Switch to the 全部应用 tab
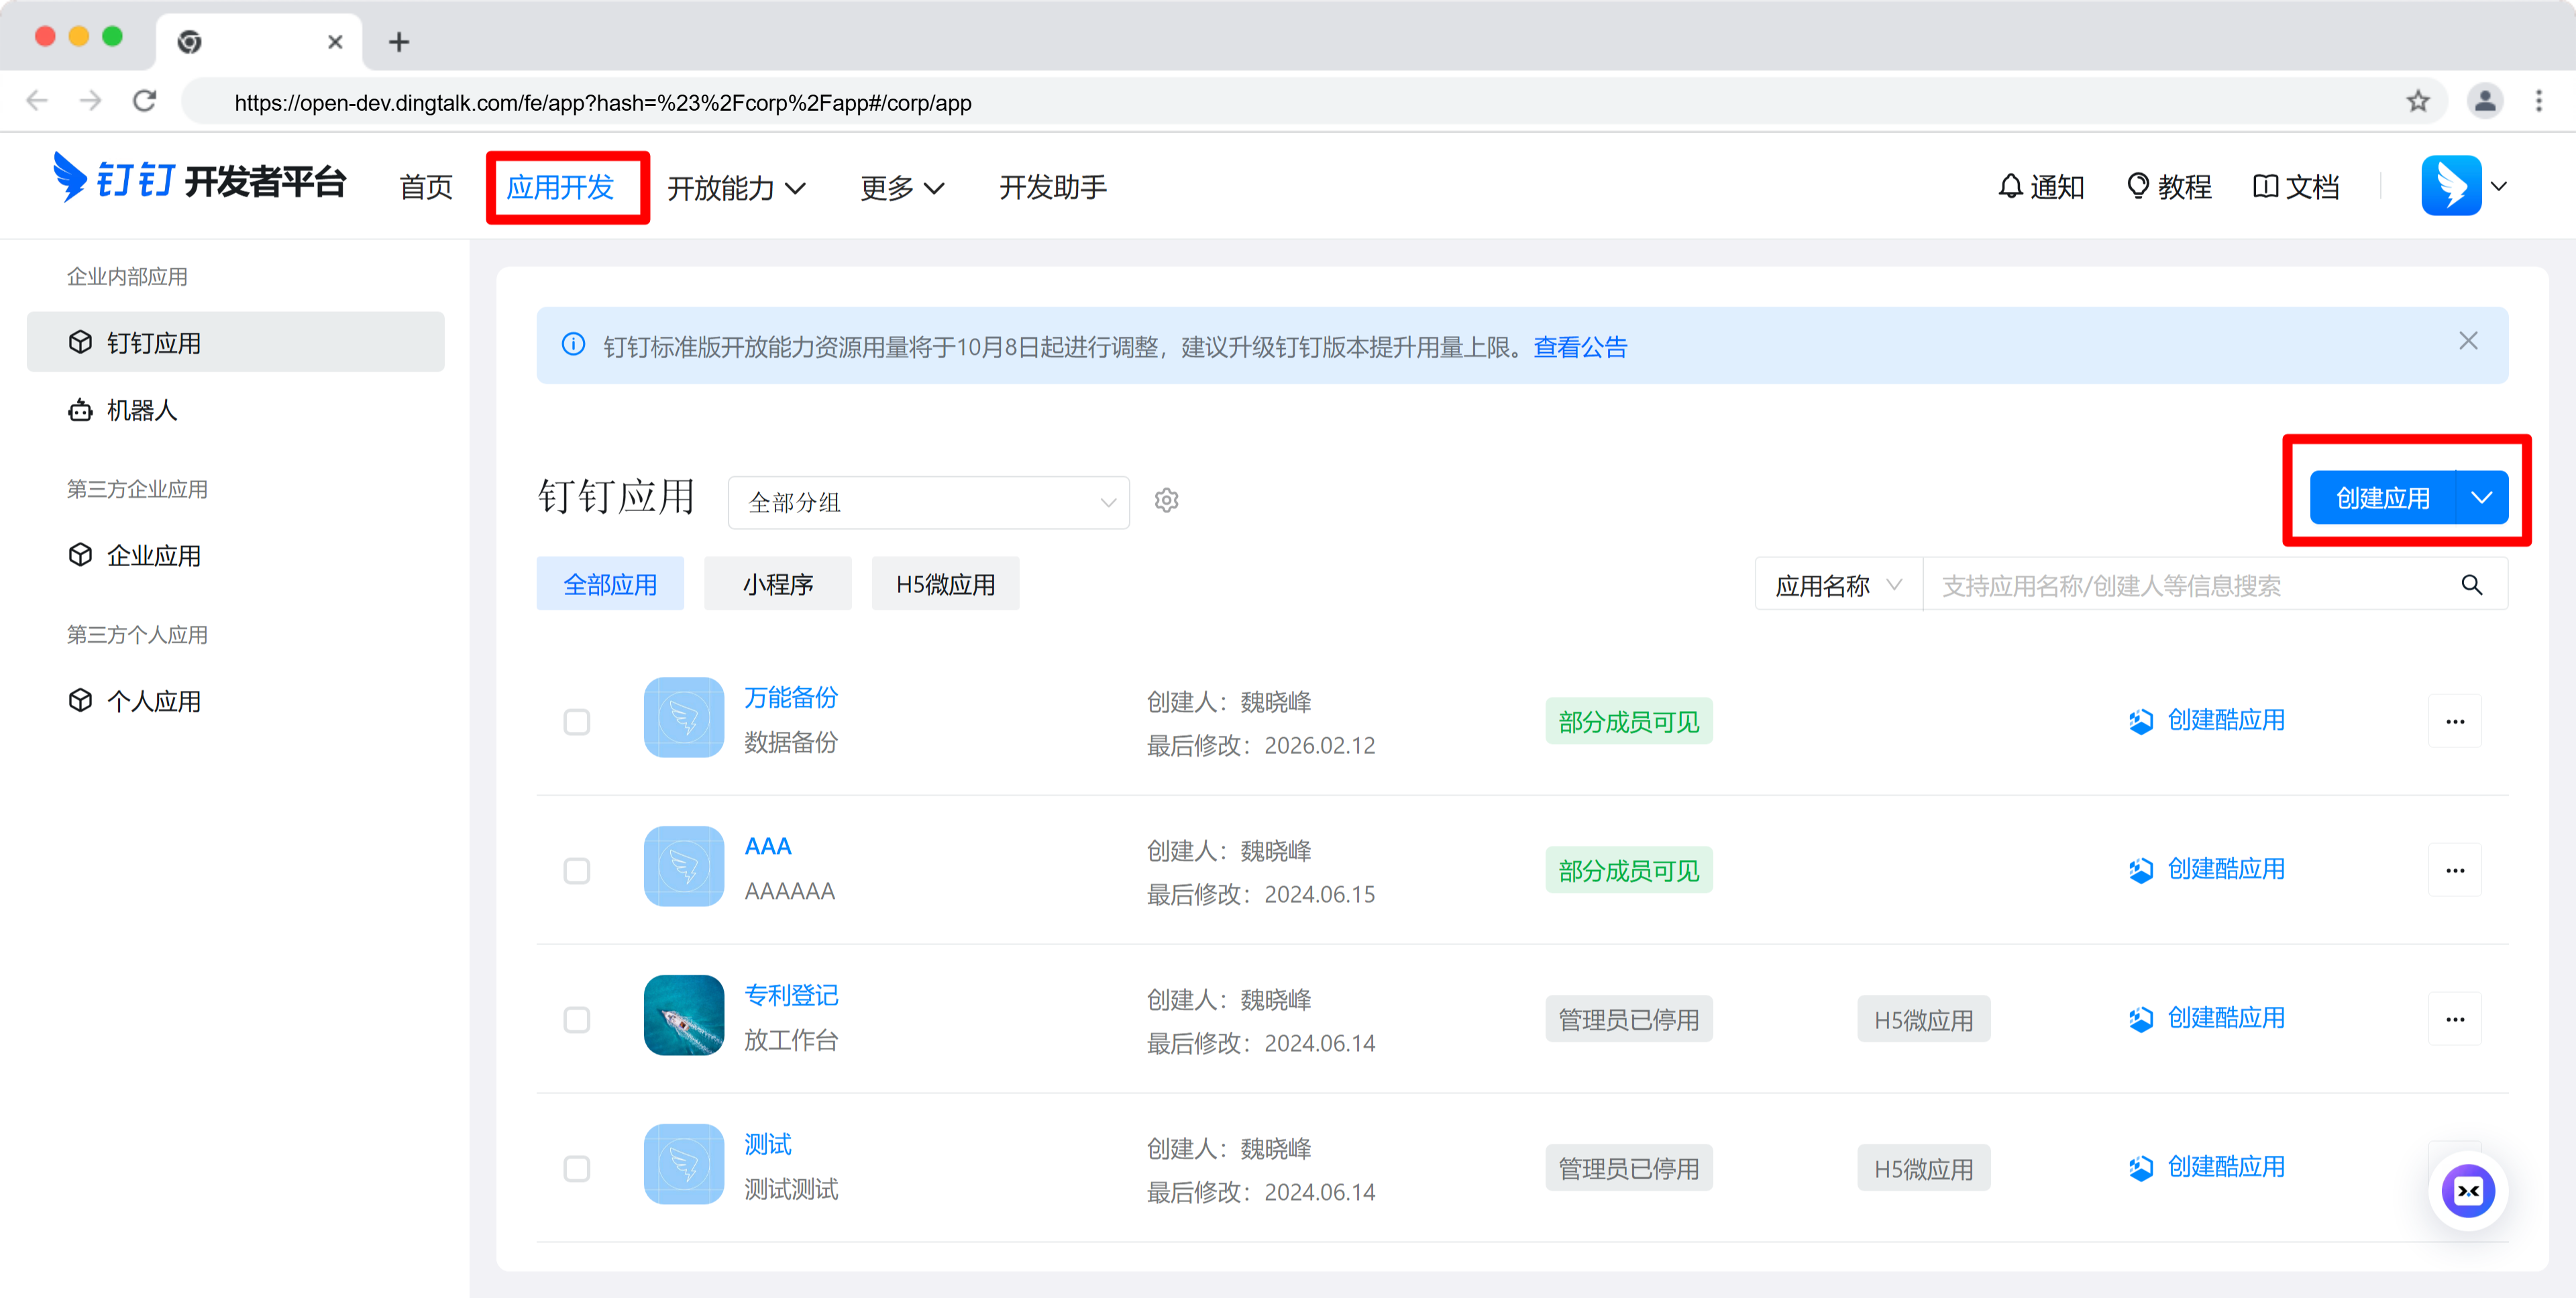 coord(610,584)
